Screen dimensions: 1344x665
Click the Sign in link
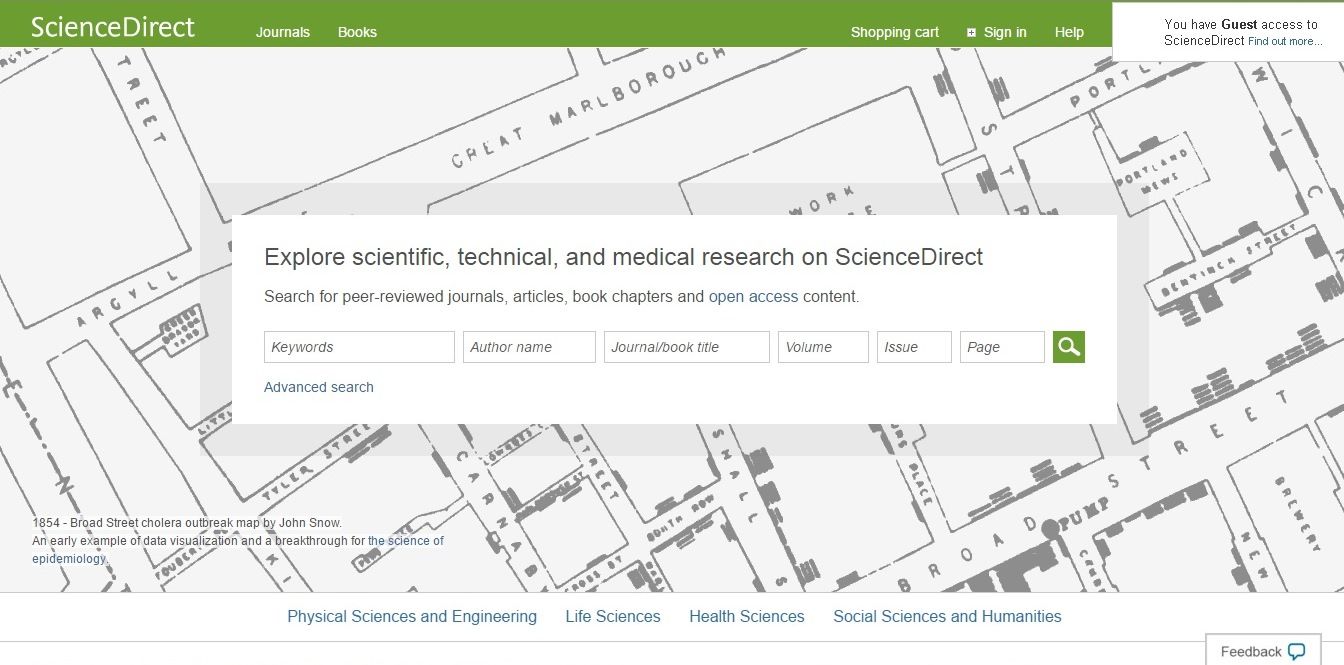click(1005, 32)
